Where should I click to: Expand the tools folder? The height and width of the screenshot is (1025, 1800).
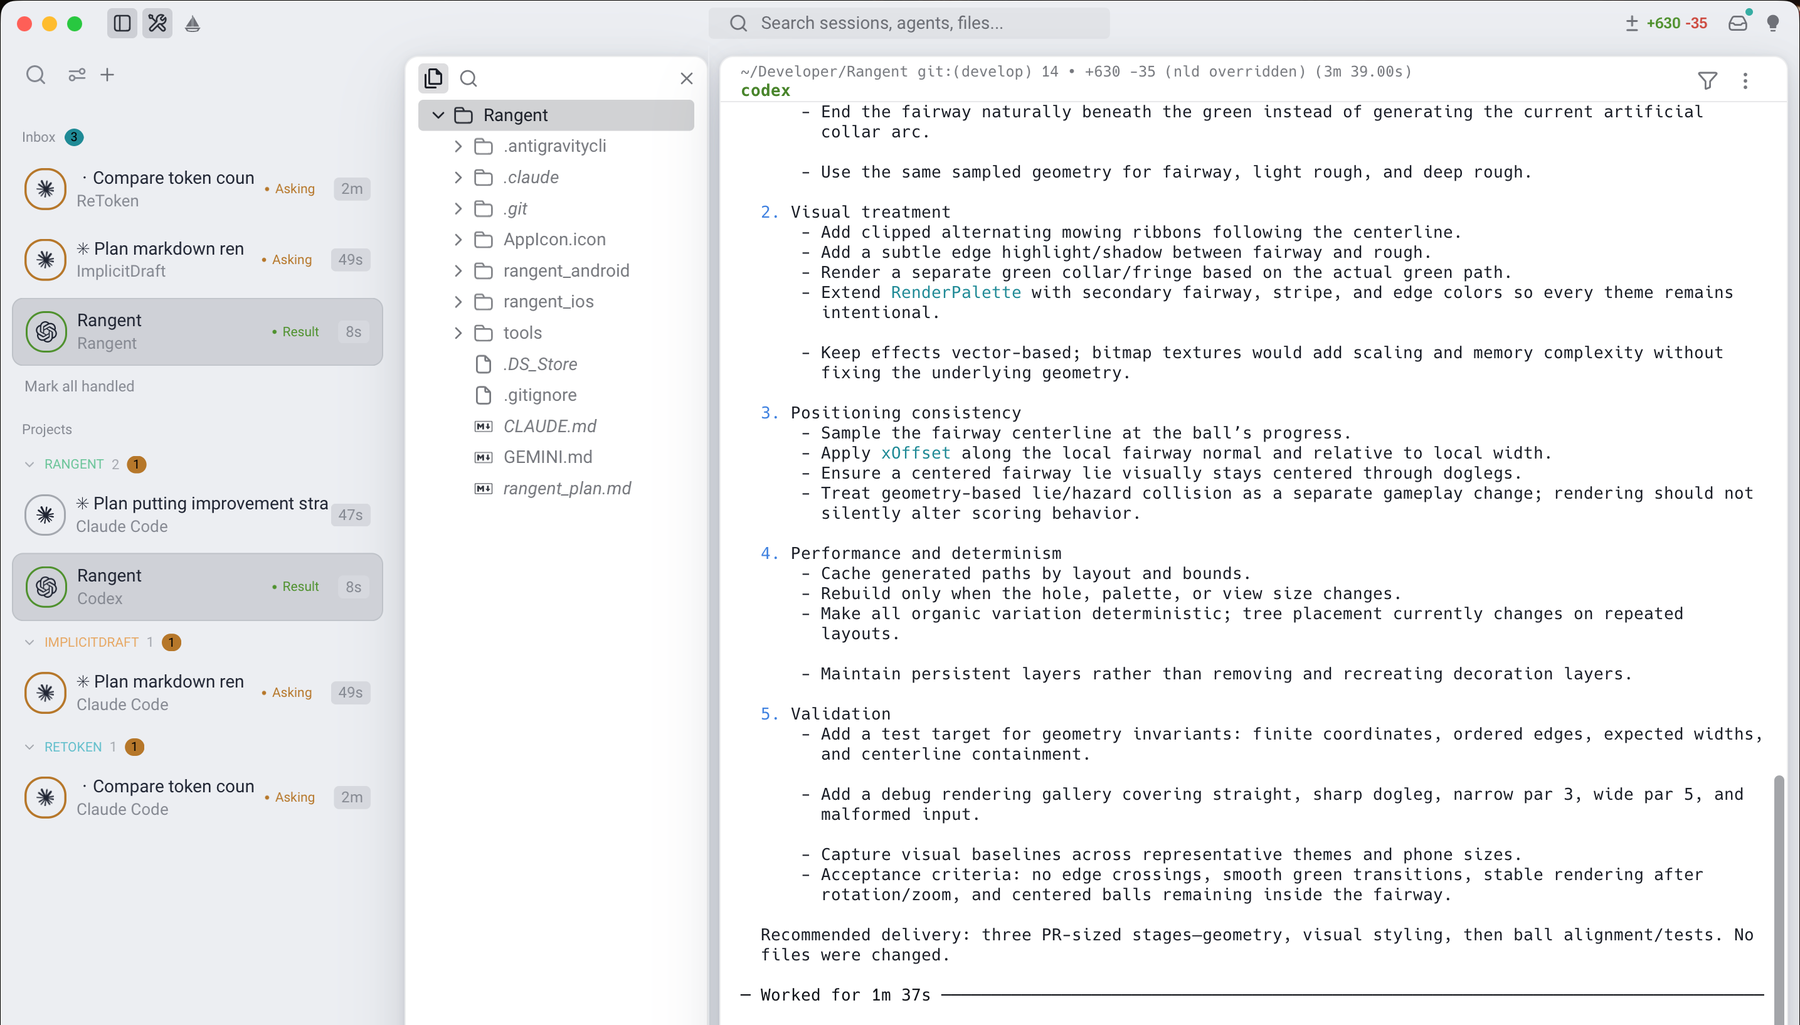point(458,333)
